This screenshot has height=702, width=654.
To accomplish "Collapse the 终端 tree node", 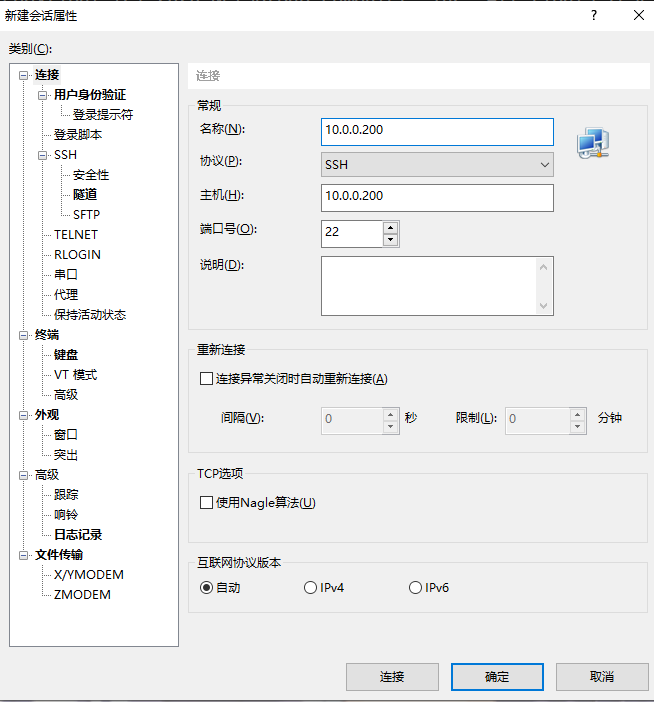I will pos(23,335).
